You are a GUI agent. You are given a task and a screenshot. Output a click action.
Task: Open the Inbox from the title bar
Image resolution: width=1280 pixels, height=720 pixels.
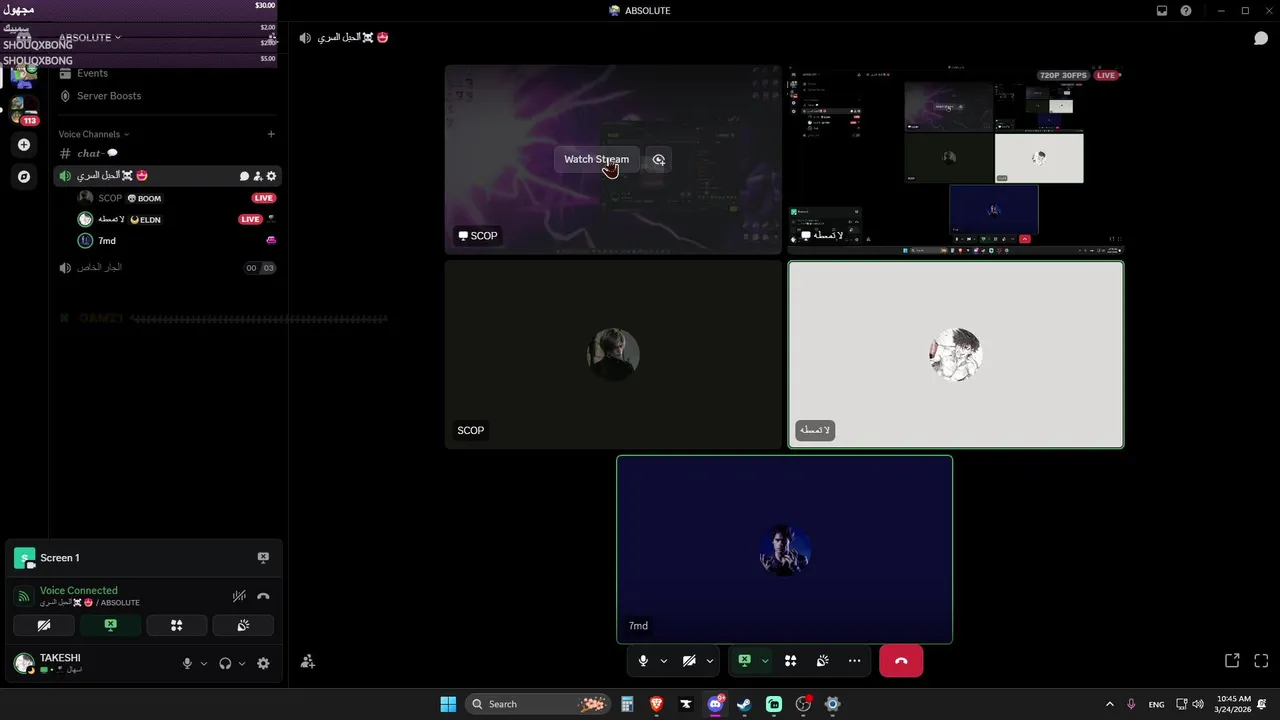(1162, 11)
